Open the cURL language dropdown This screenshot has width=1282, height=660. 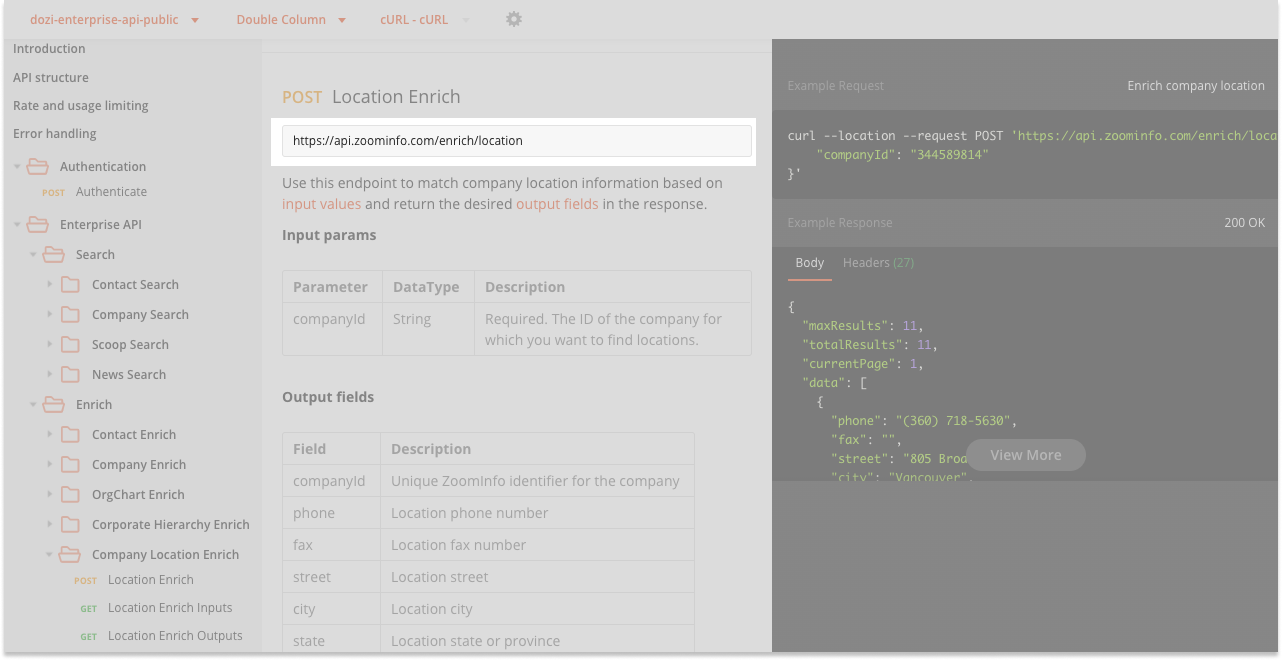point(414,19)
